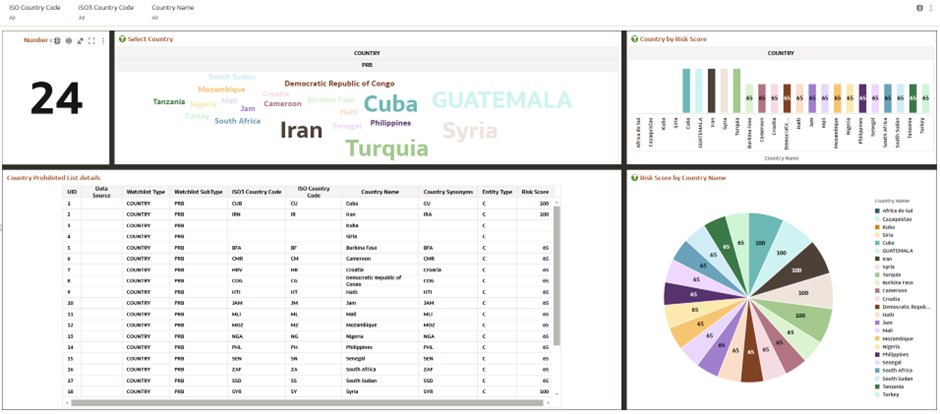
Task: Click Tanzania in the word cloud
Action: (x=169, y=102)
